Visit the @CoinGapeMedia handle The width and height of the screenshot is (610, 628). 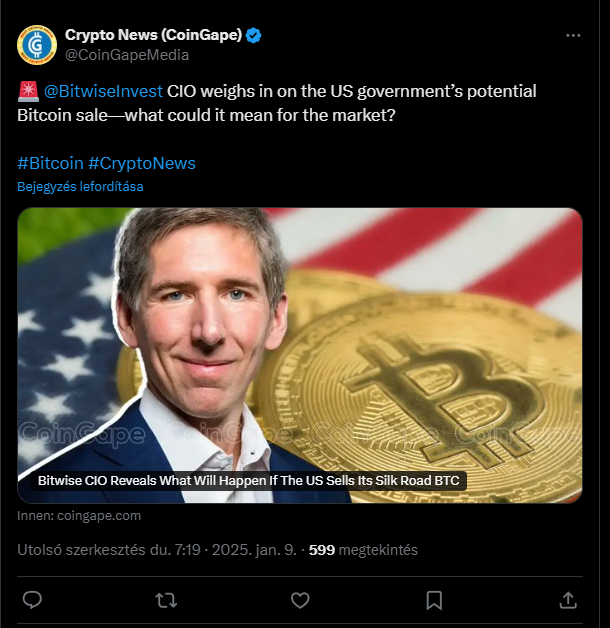[x=127, y=55]
